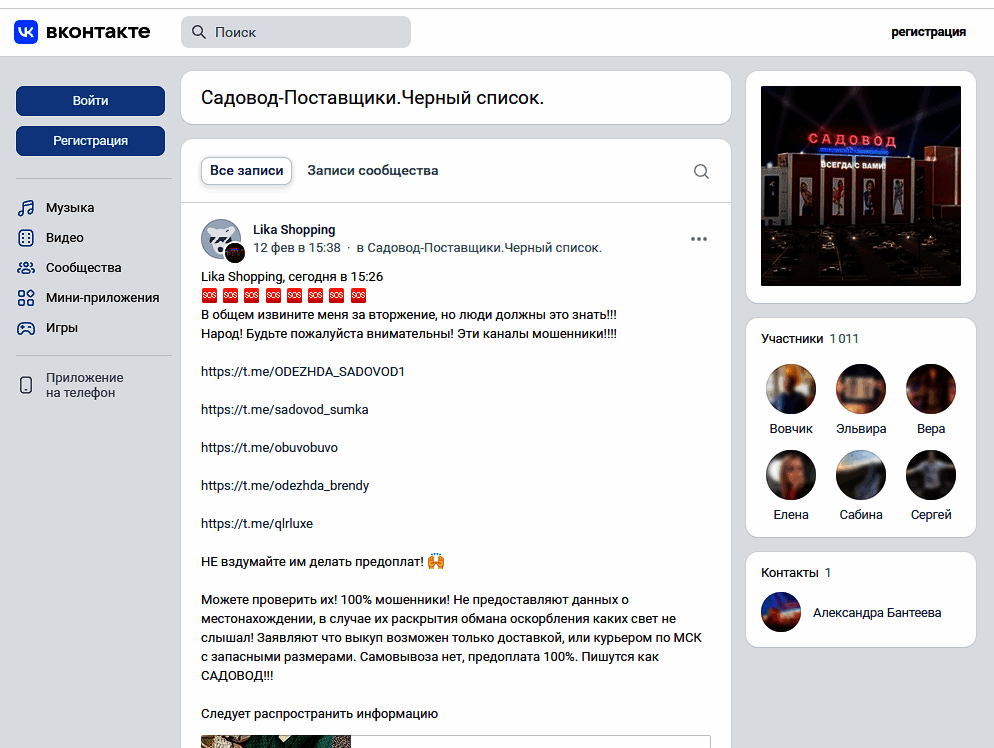Click member Сабина avatar
This screenshot has width=994, height=748.
pyautogui.click(x=861, y=475)
